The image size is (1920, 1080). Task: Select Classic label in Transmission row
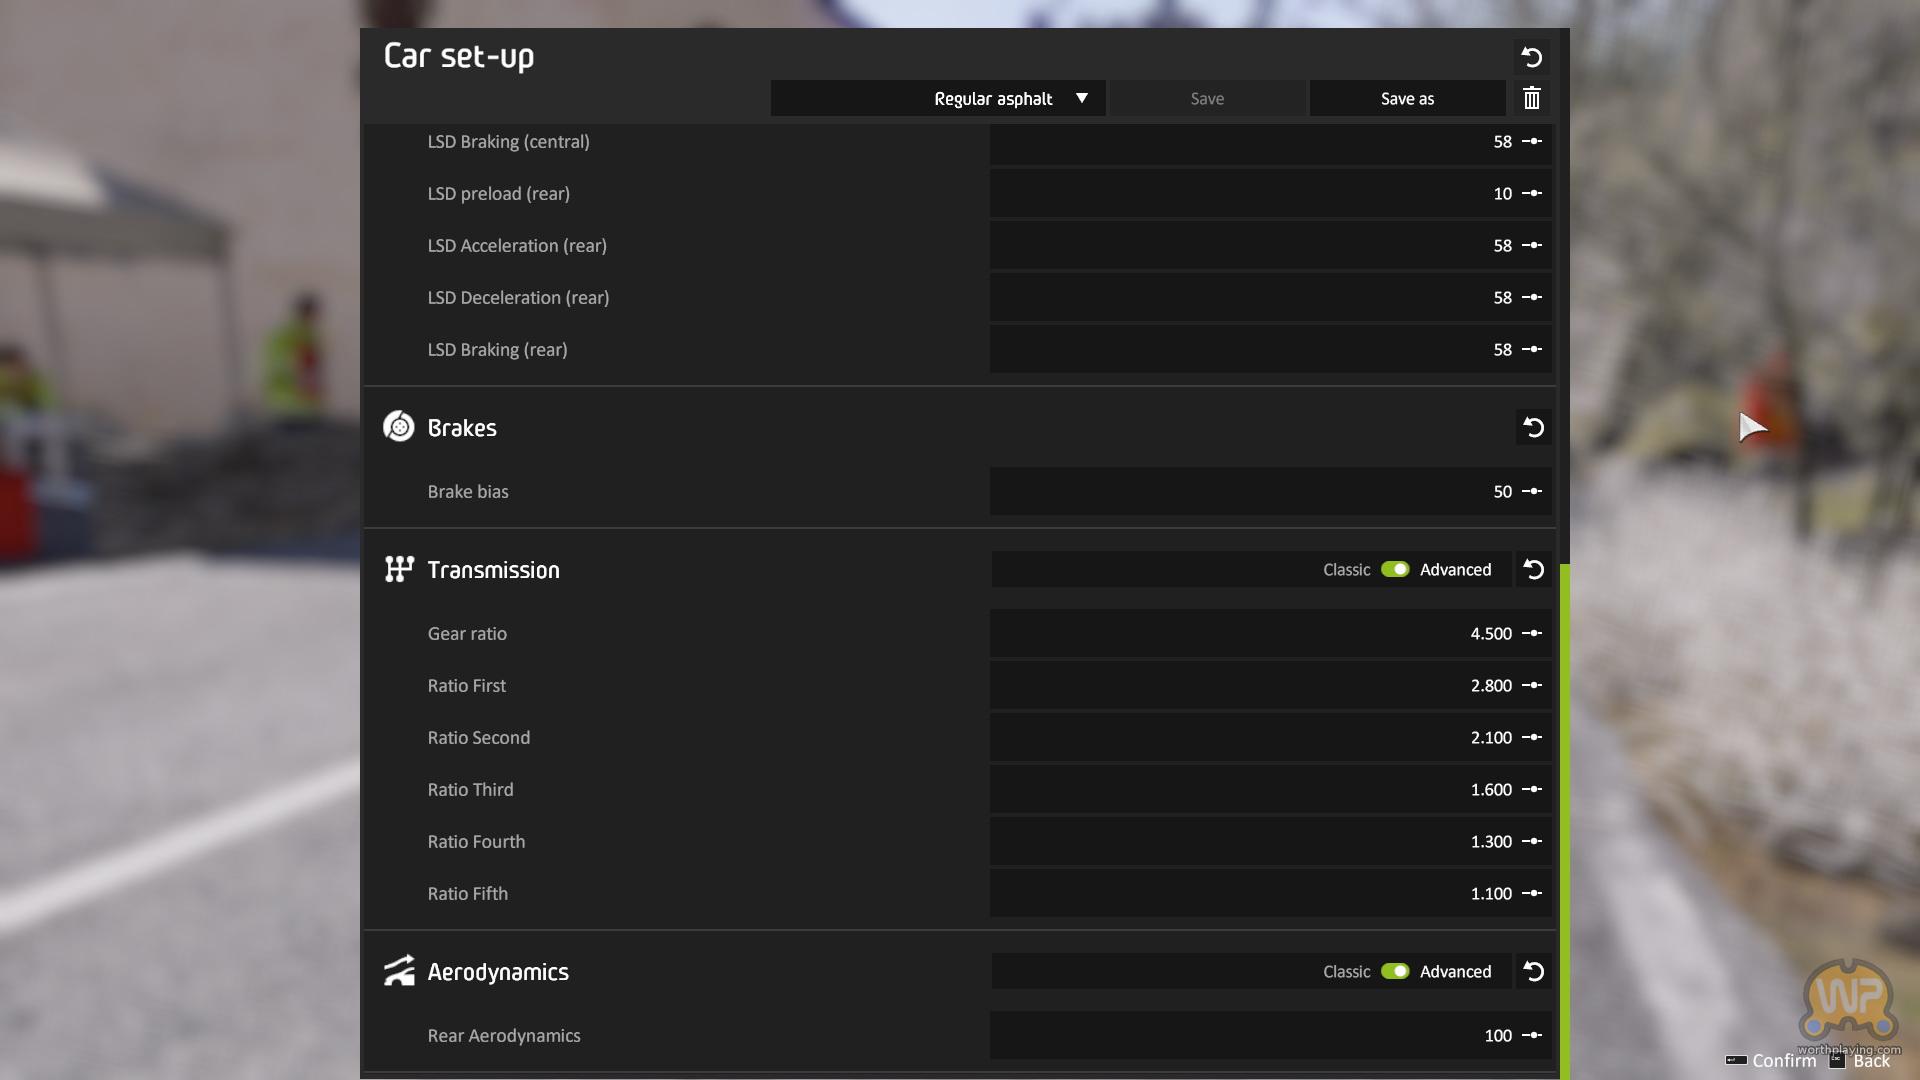pyautogui.click(x=1346, y=570)
